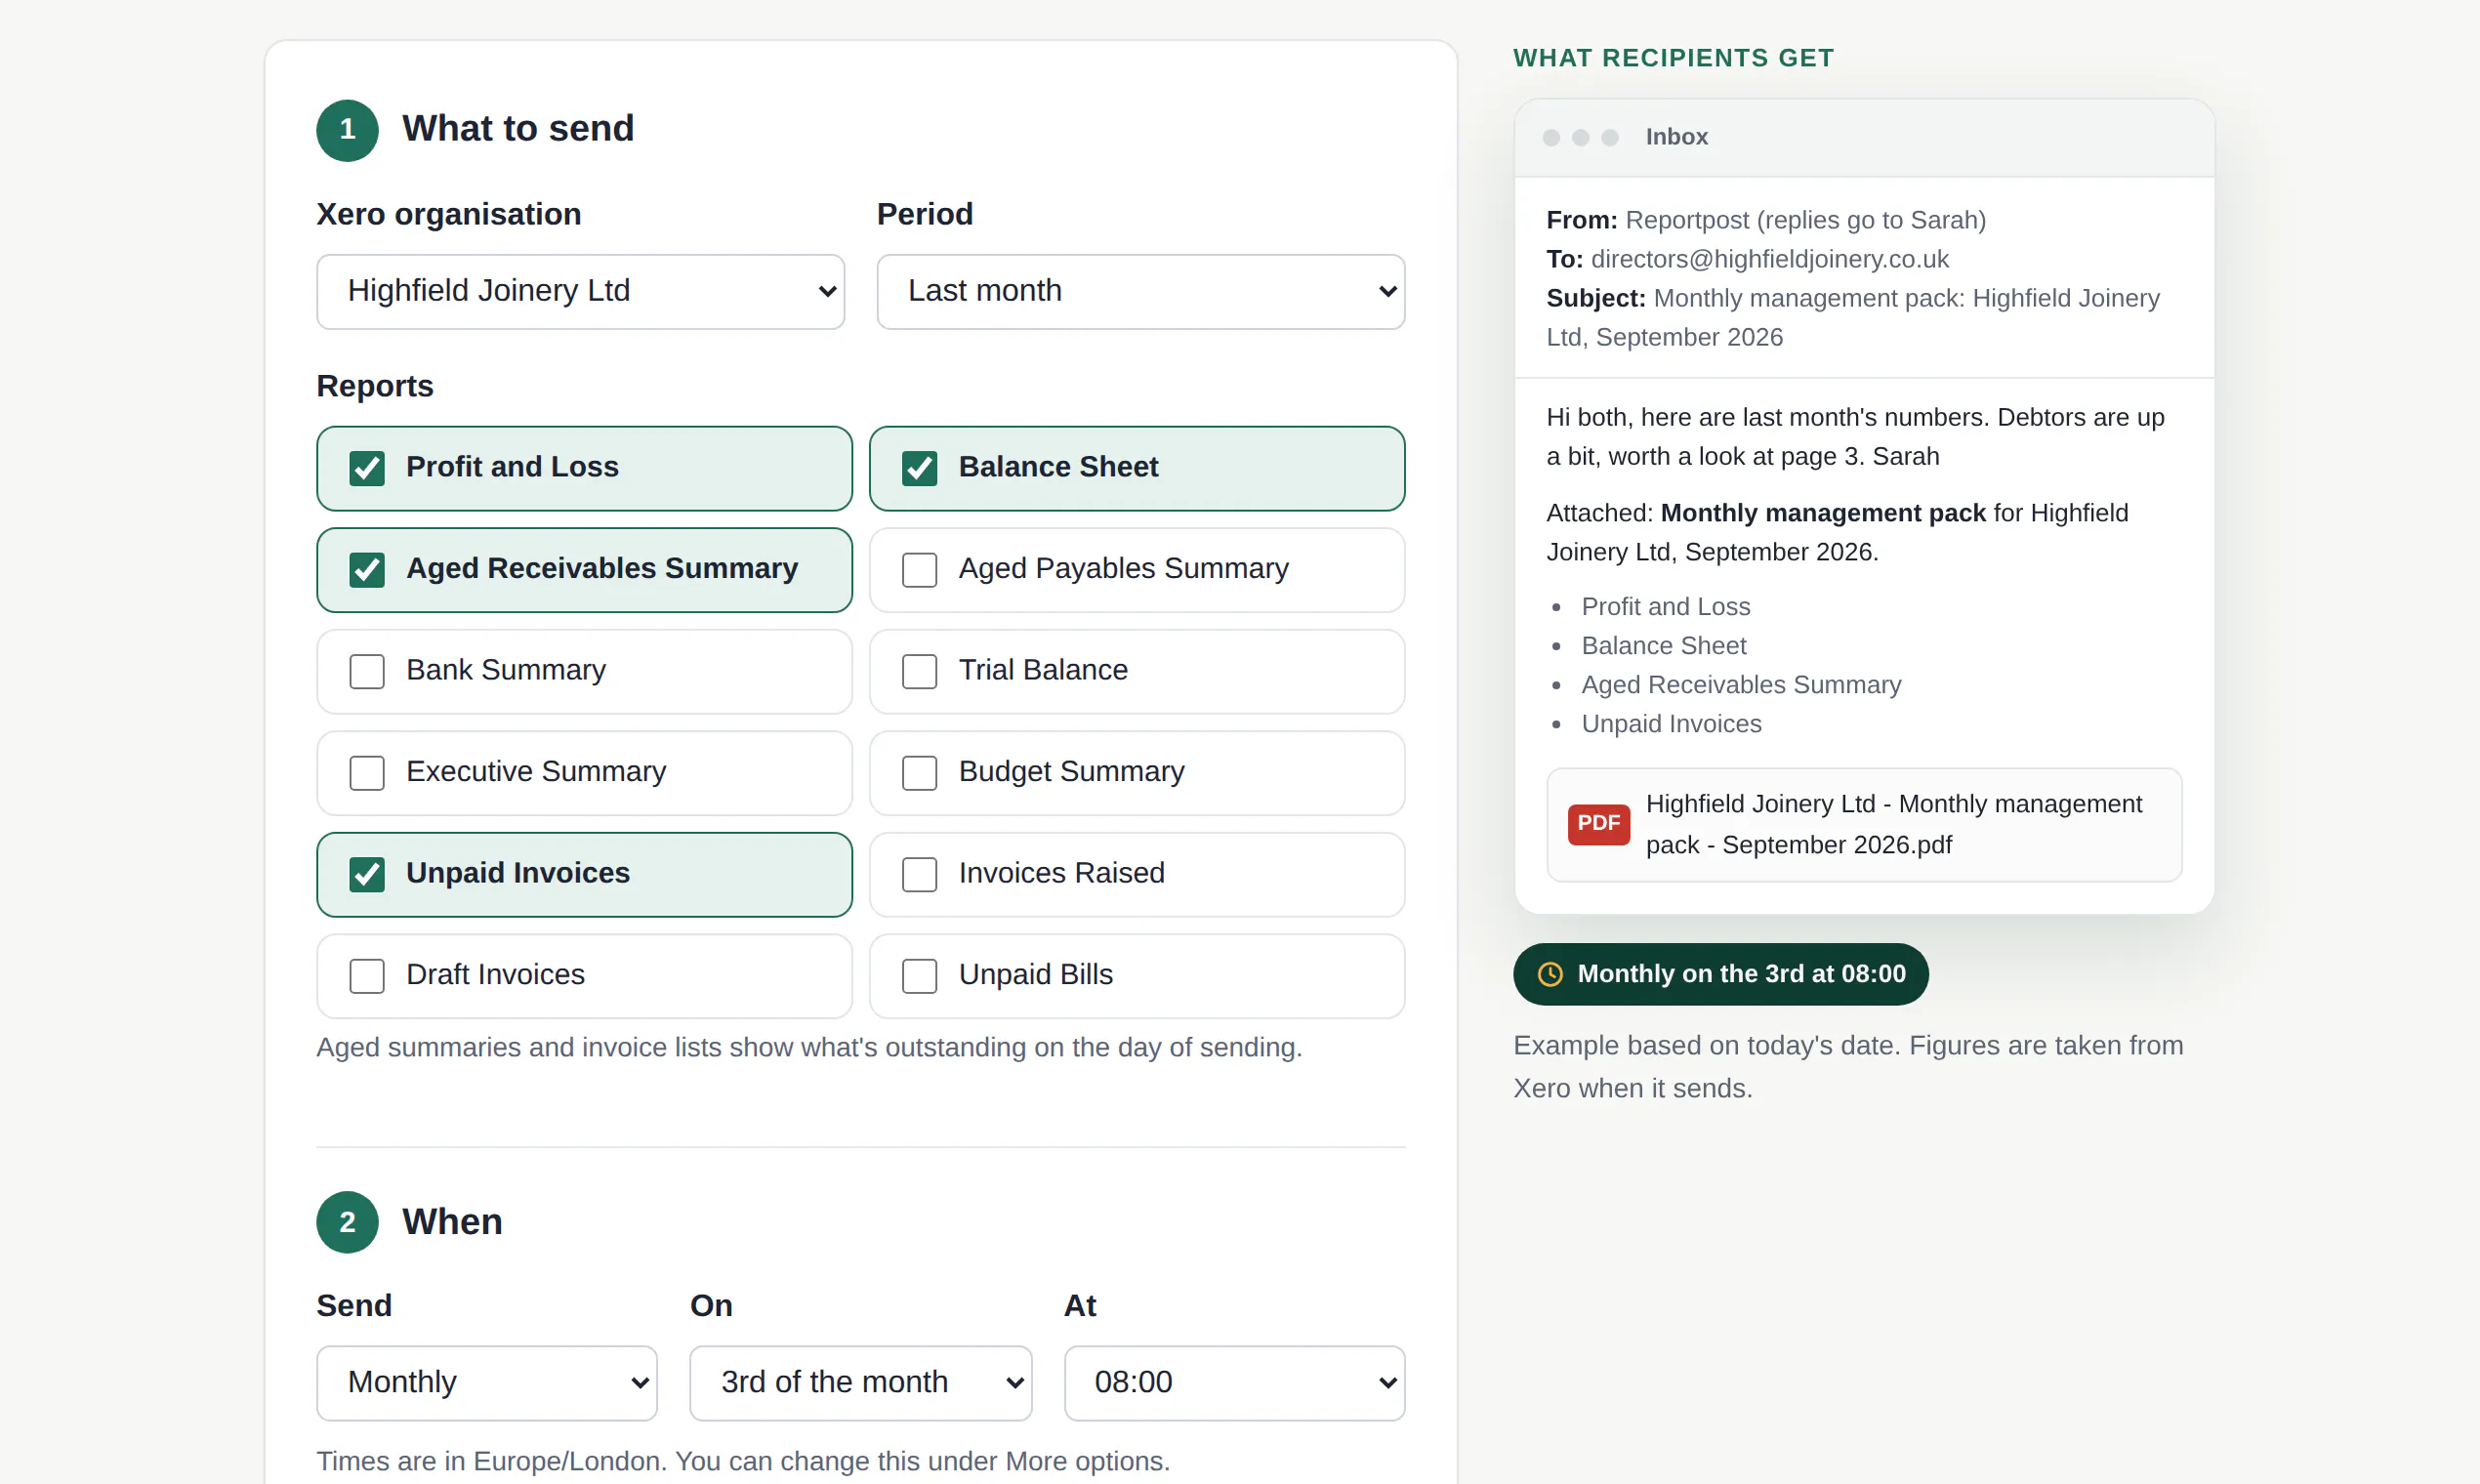Image resolution: width=2480 pixels, height=1484 pixels.
Task: Tick the Invoices Raised checkbox
Action: click(919, 874)
